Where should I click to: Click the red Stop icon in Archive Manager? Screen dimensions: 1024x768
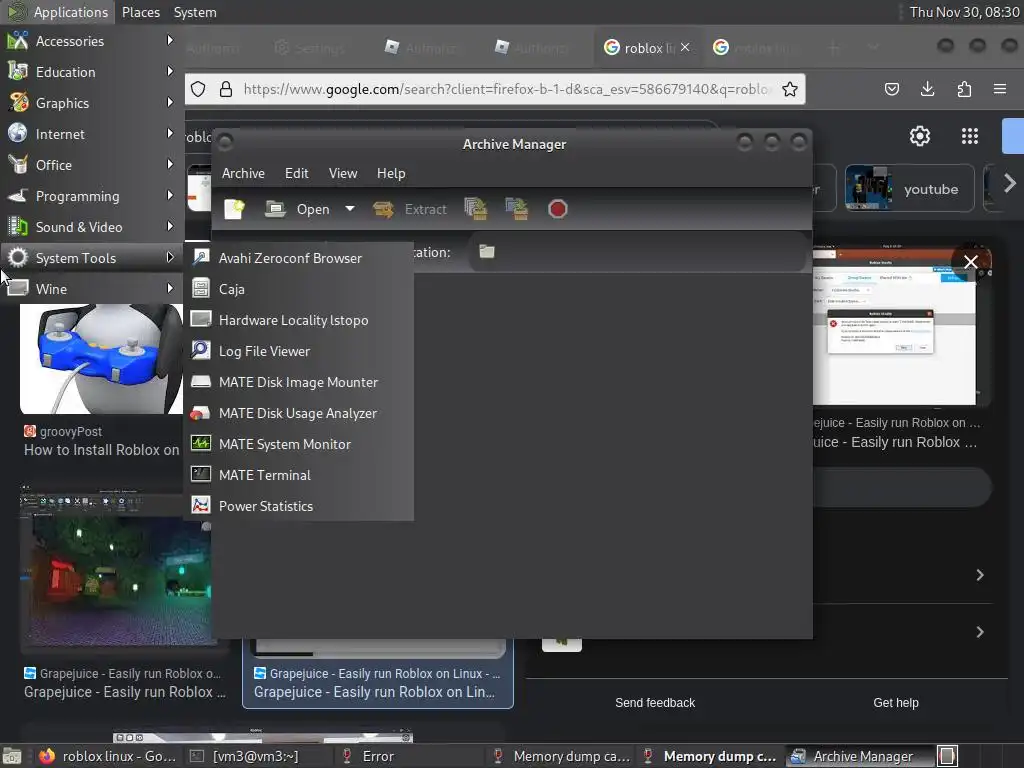[x=557, y=209]
